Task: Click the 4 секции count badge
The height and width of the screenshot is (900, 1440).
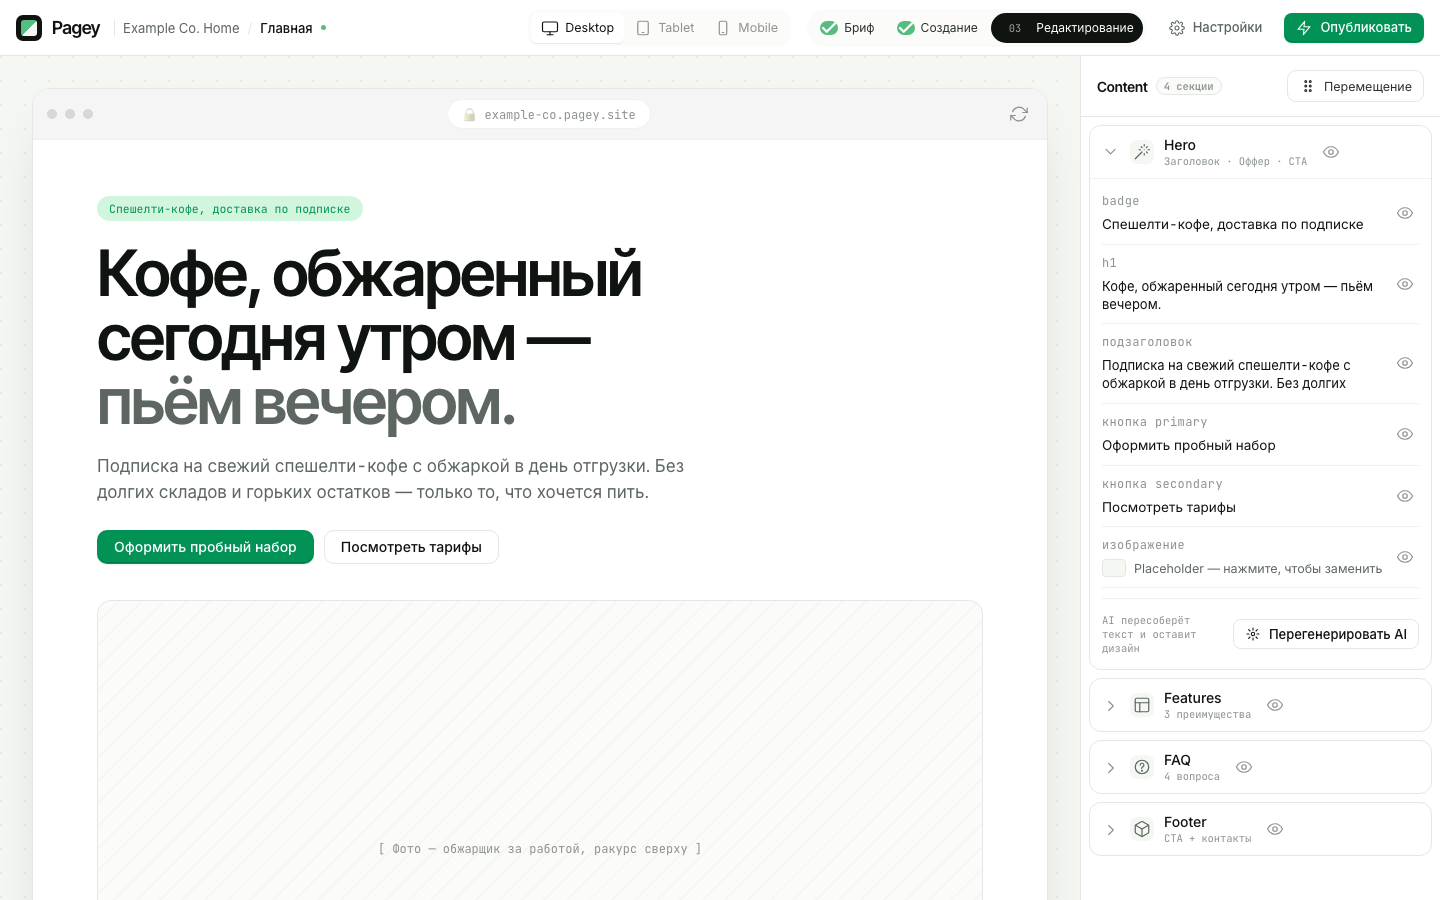Action: point(1189,87)
